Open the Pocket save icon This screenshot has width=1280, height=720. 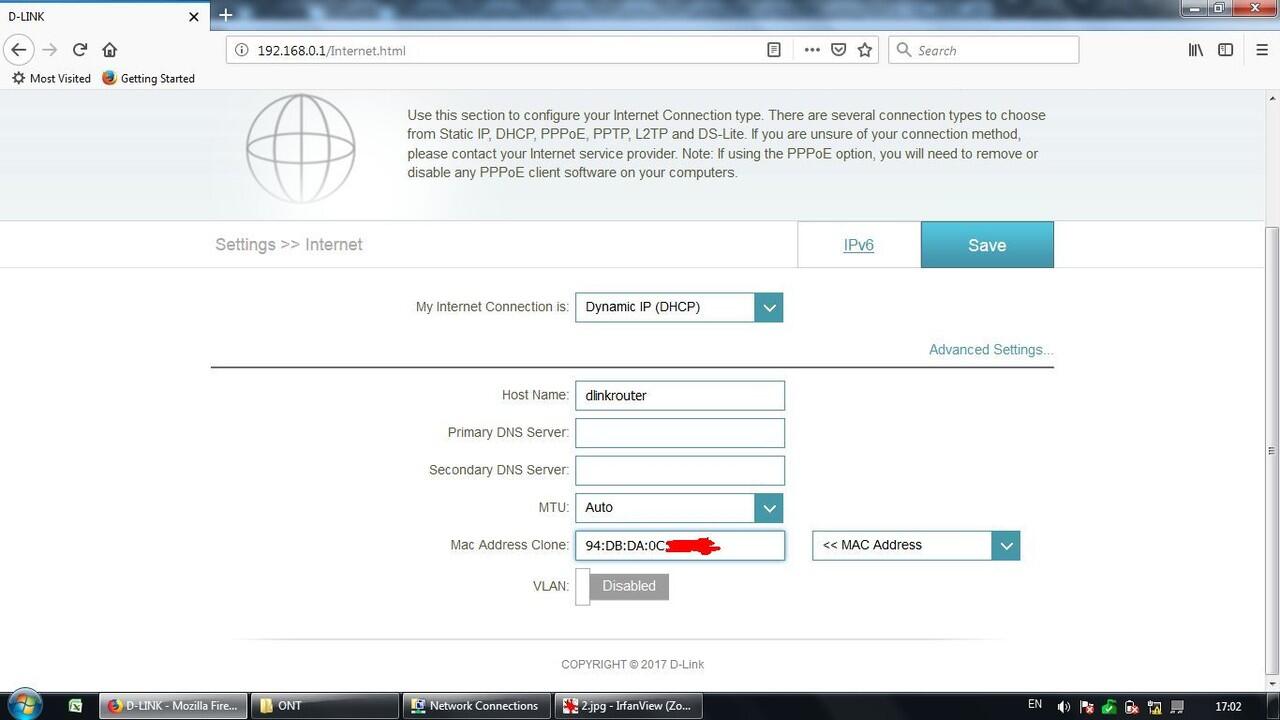tap(838, 49)
